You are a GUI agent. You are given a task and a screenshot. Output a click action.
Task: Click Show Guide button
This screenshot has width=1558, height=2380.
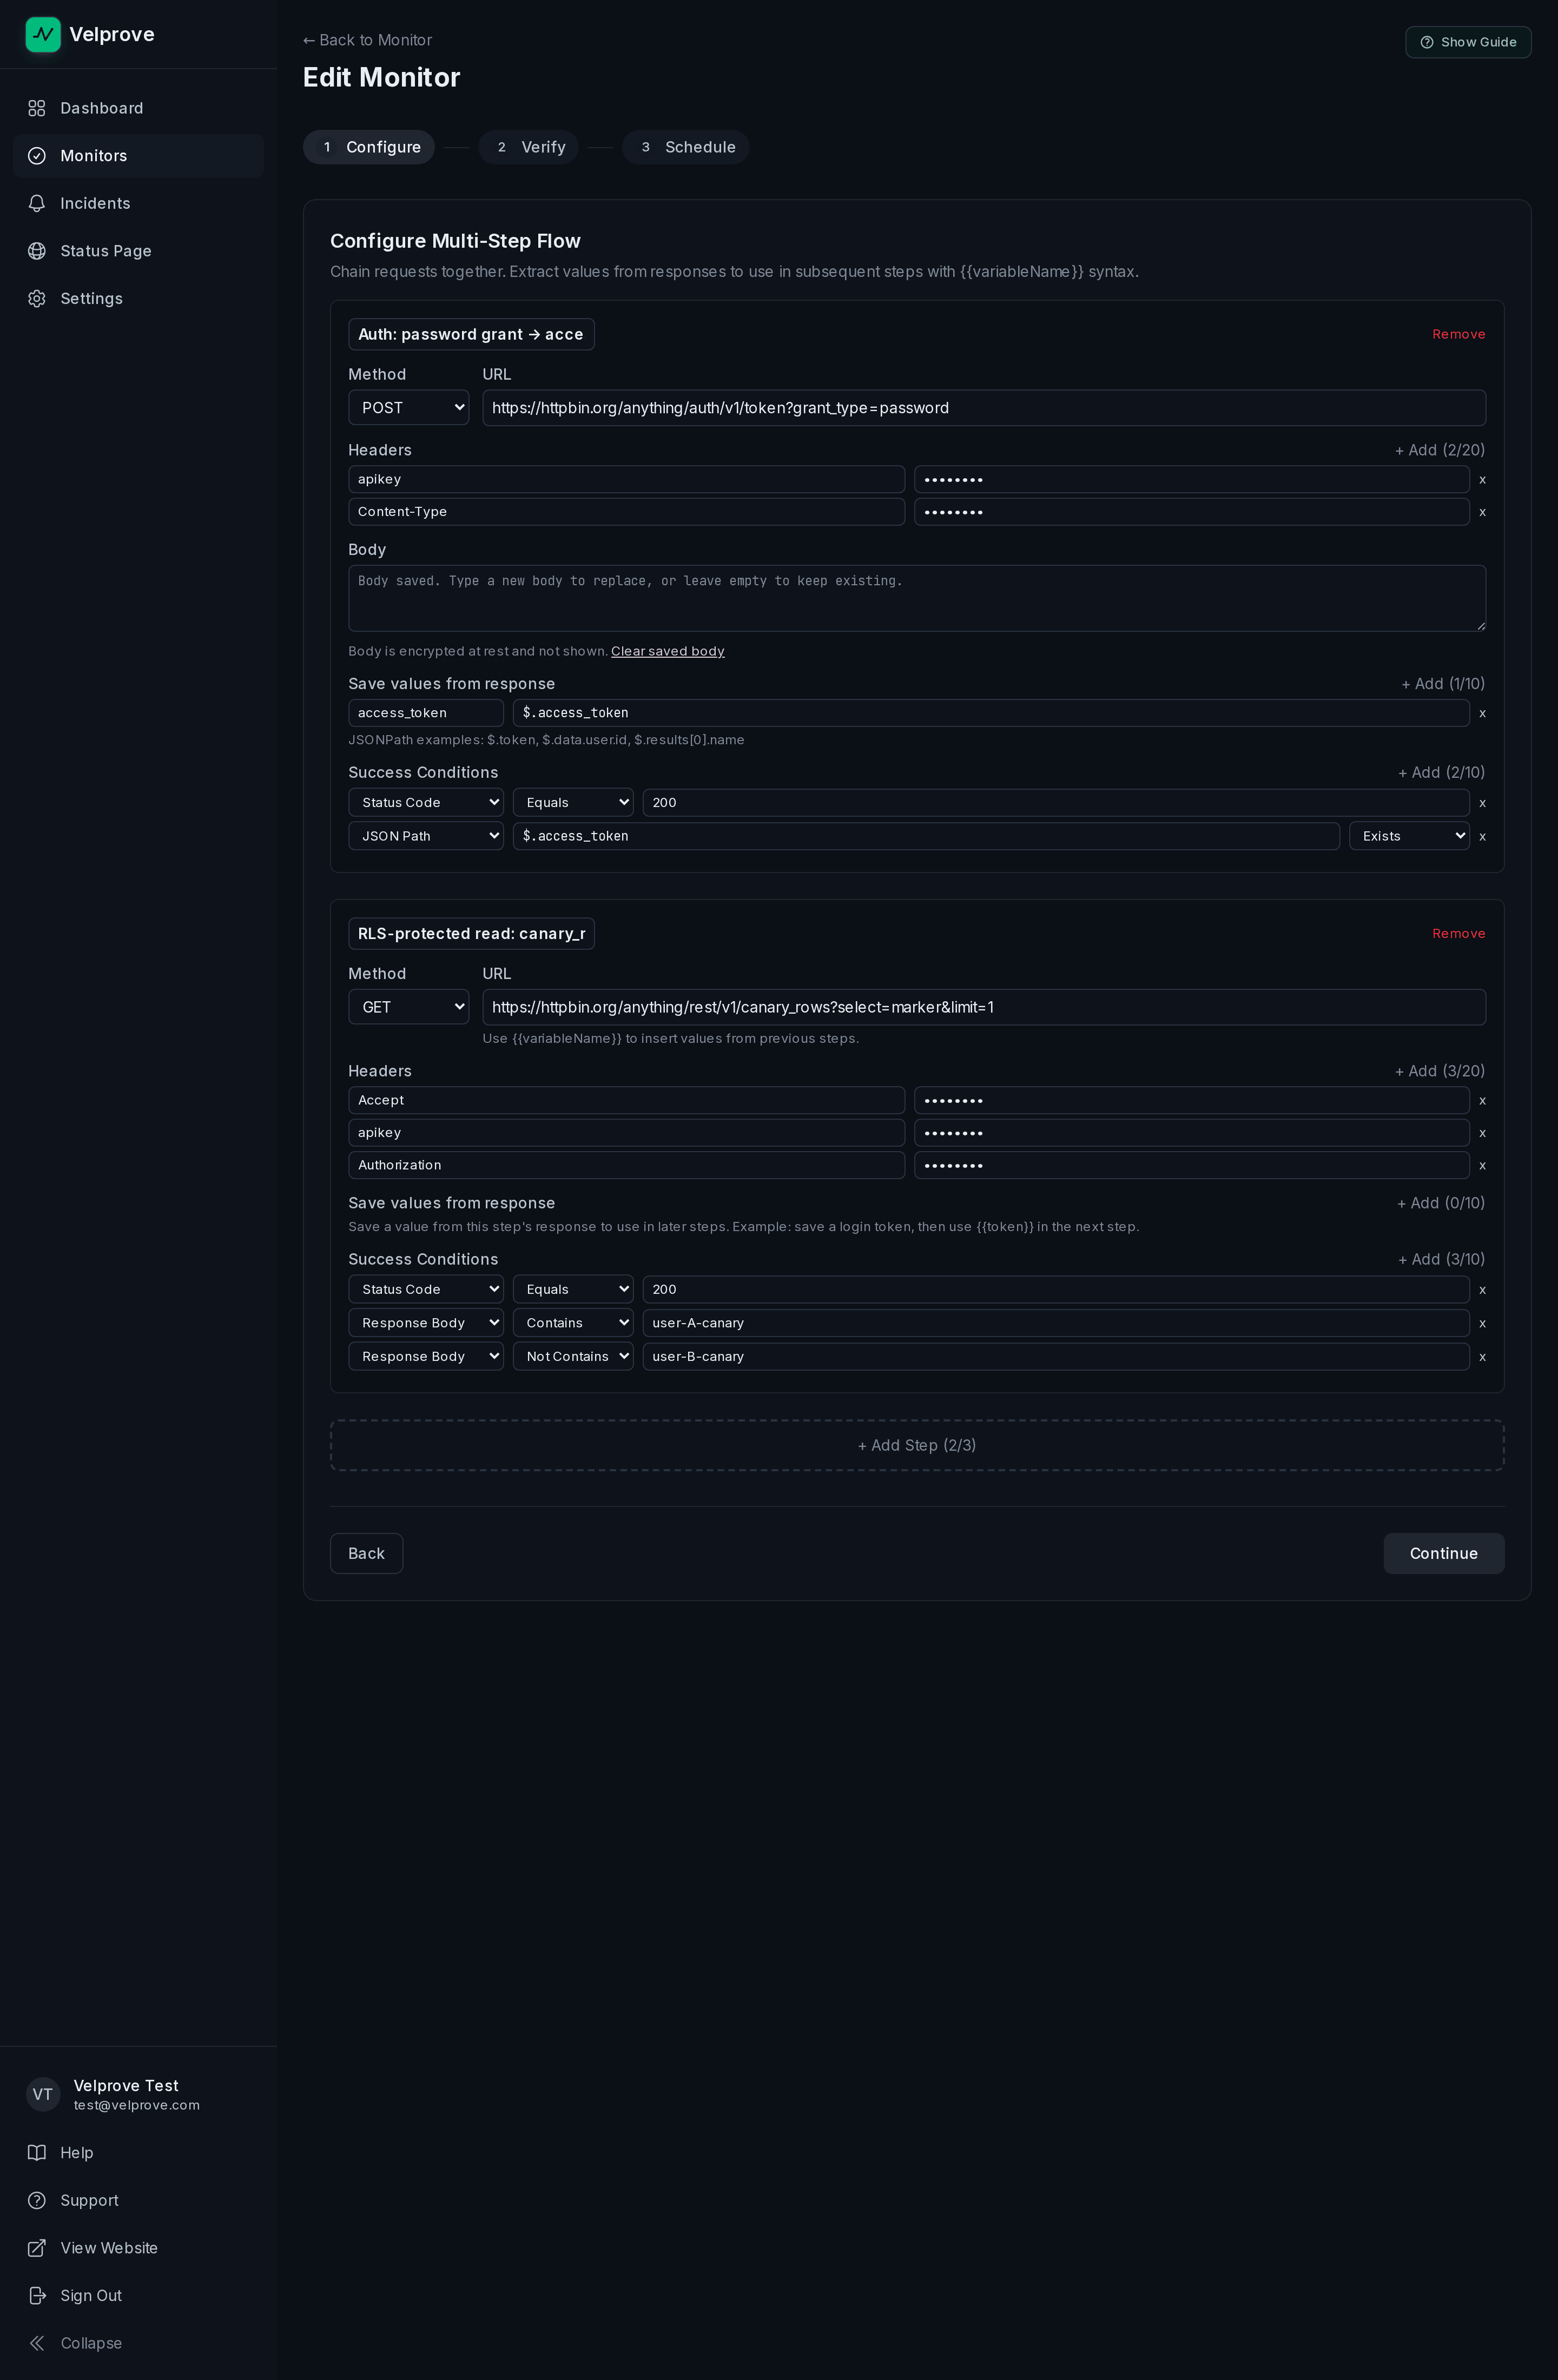pyautogui.click(x=1468, y=42)
